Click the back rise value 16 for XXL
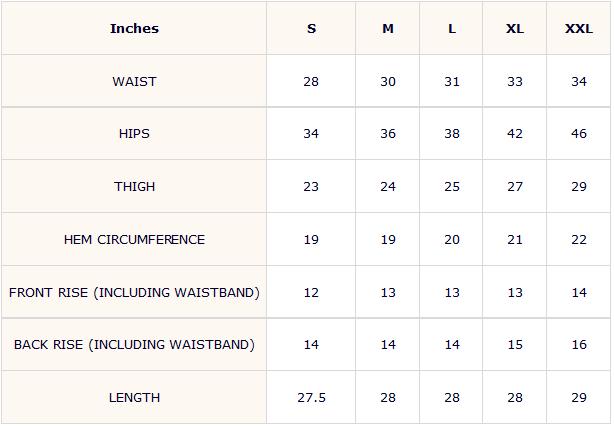Screen dimensions: 614x427 pos(579,345)
